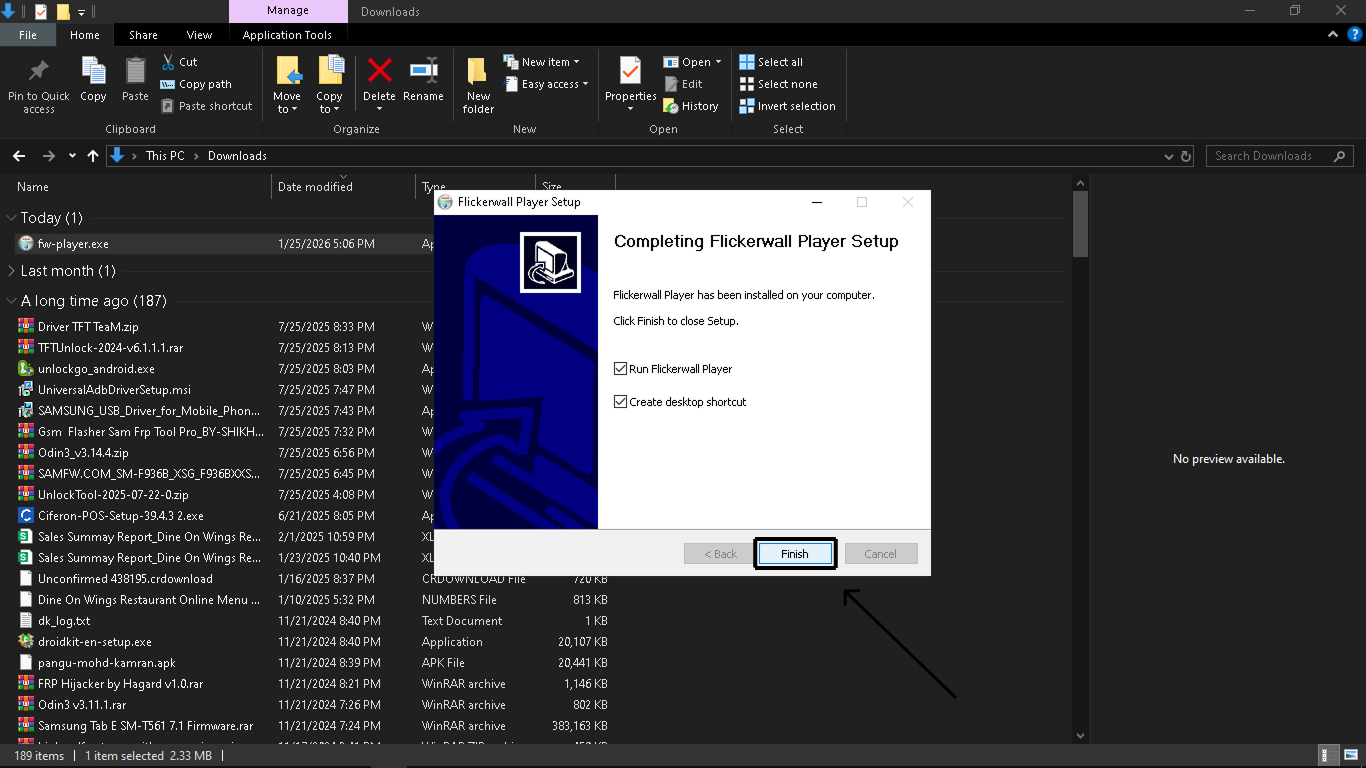Switch to the Home ribbon tab
1366x768 pixels.
85,35
